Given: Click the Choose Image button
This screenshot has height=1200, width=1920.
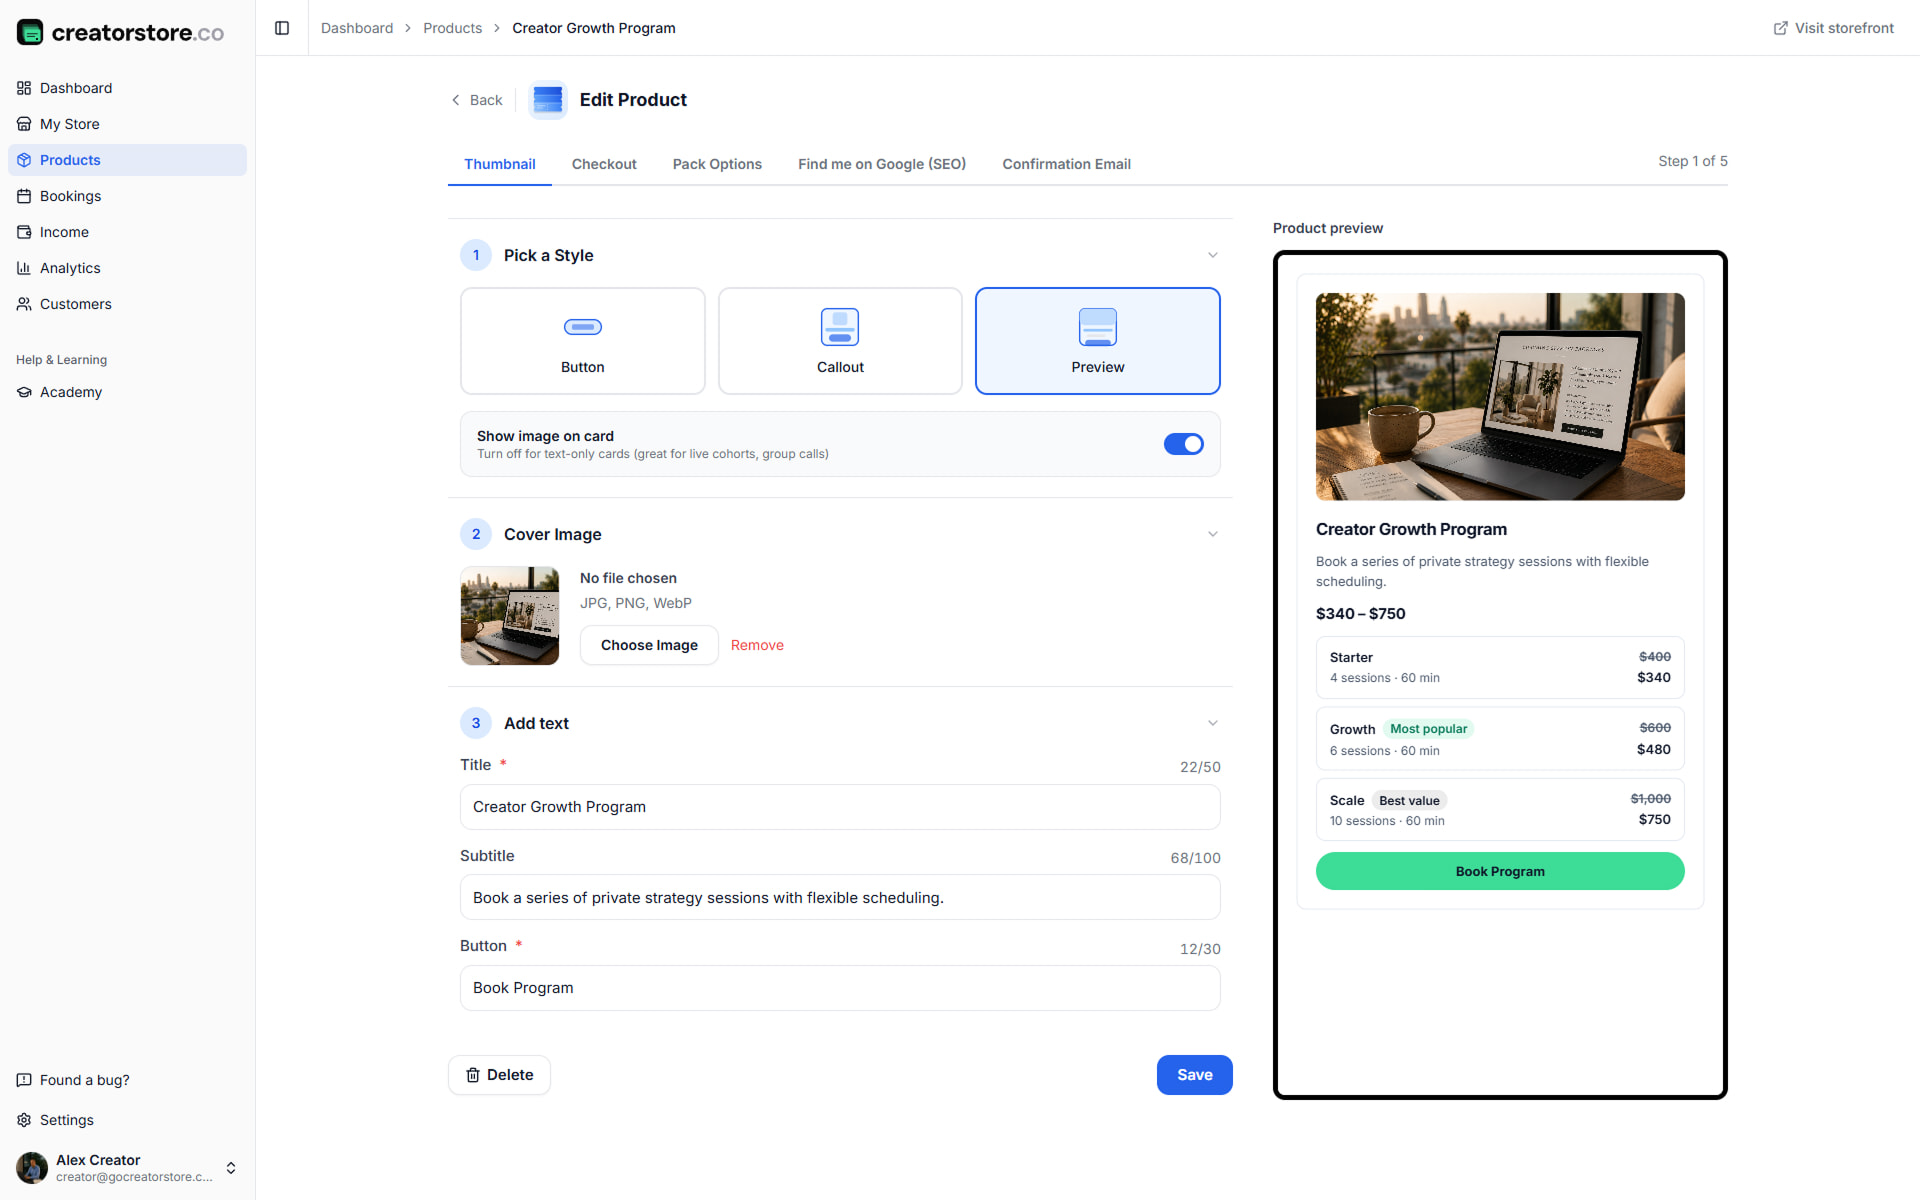Looking at the screenshot, I should 649,645.
